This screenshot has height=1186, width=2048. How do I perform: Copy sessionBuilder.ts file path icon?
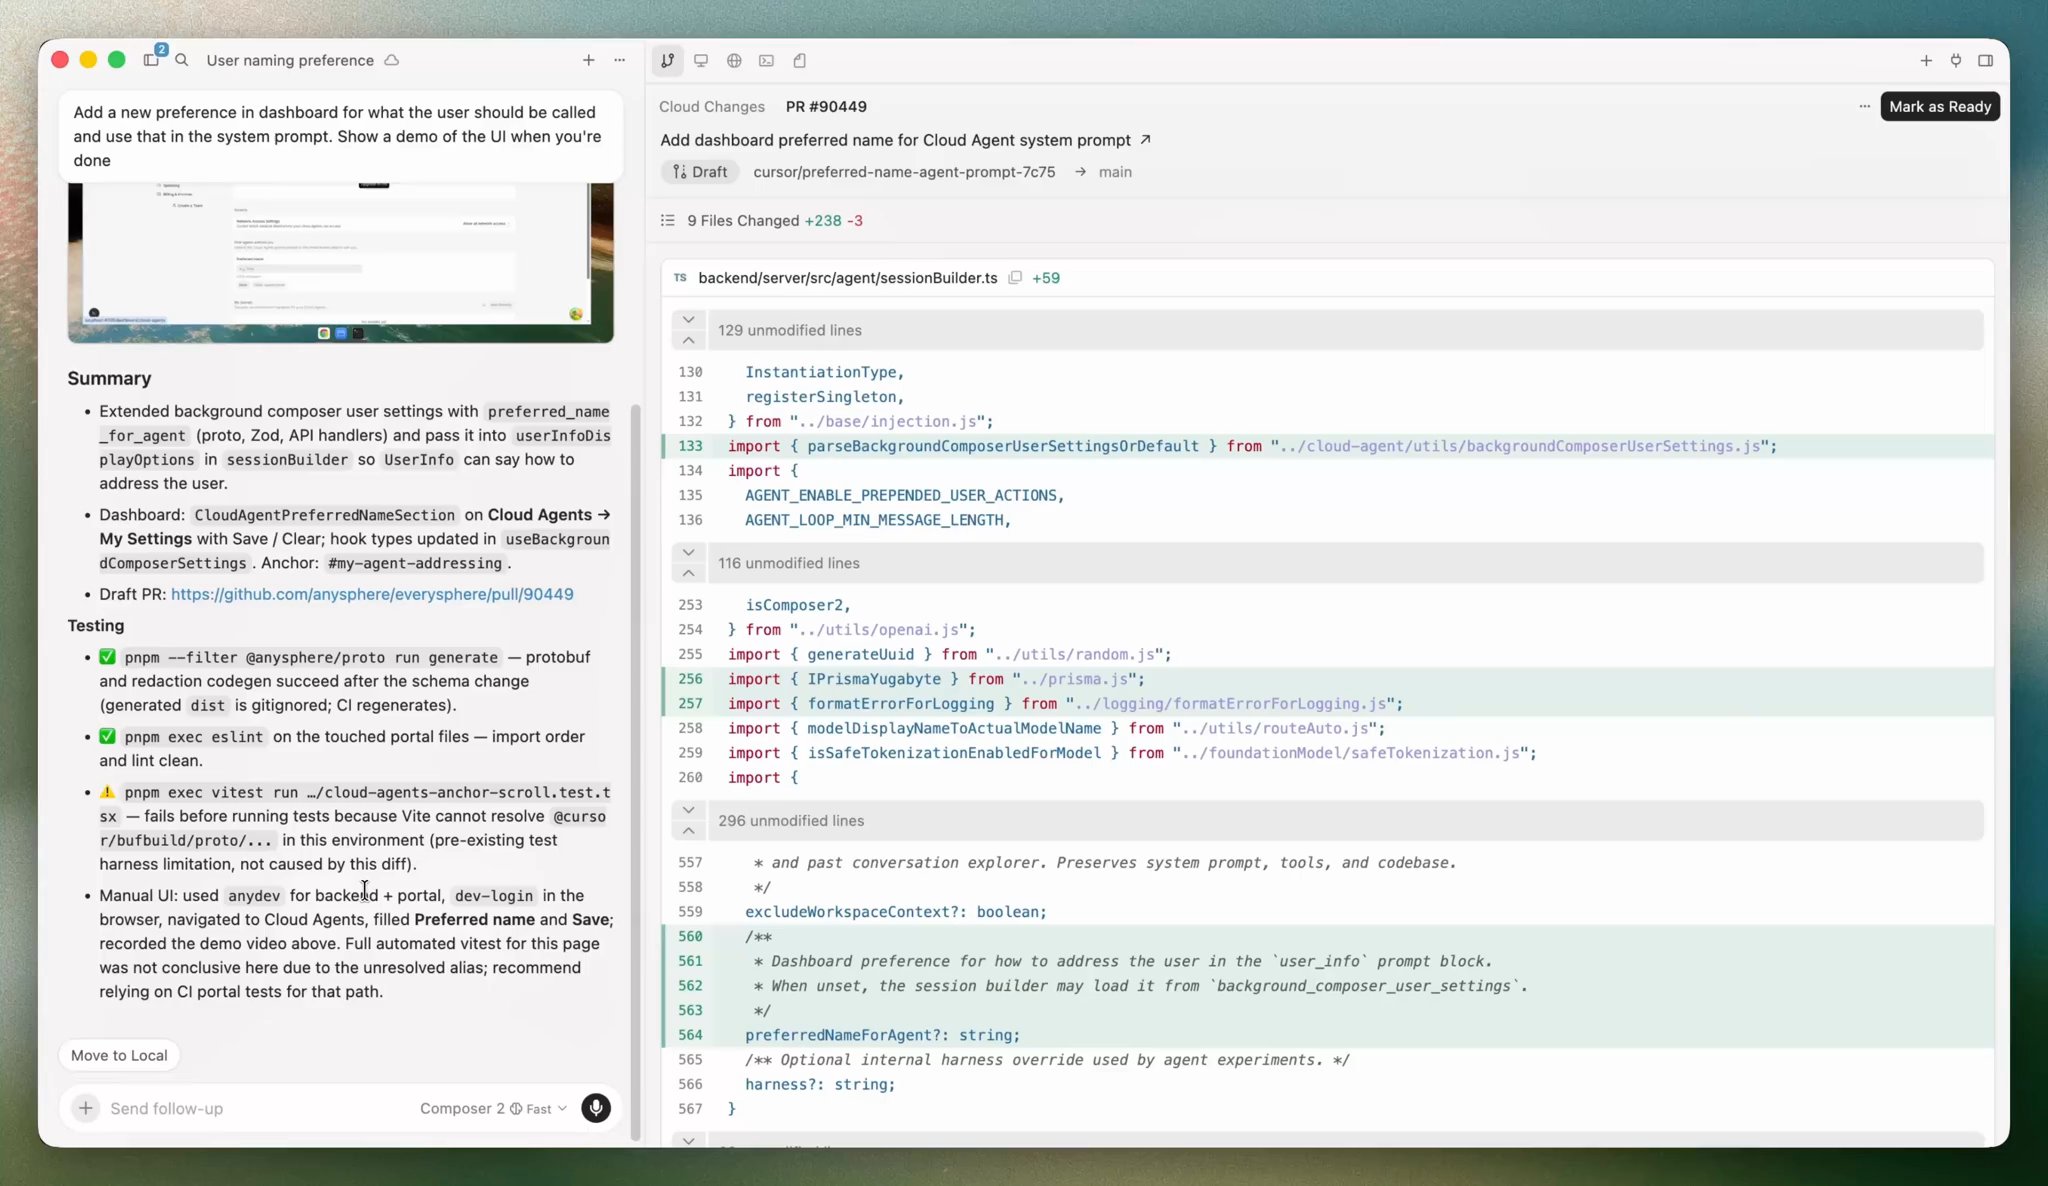pos(1015,278)
